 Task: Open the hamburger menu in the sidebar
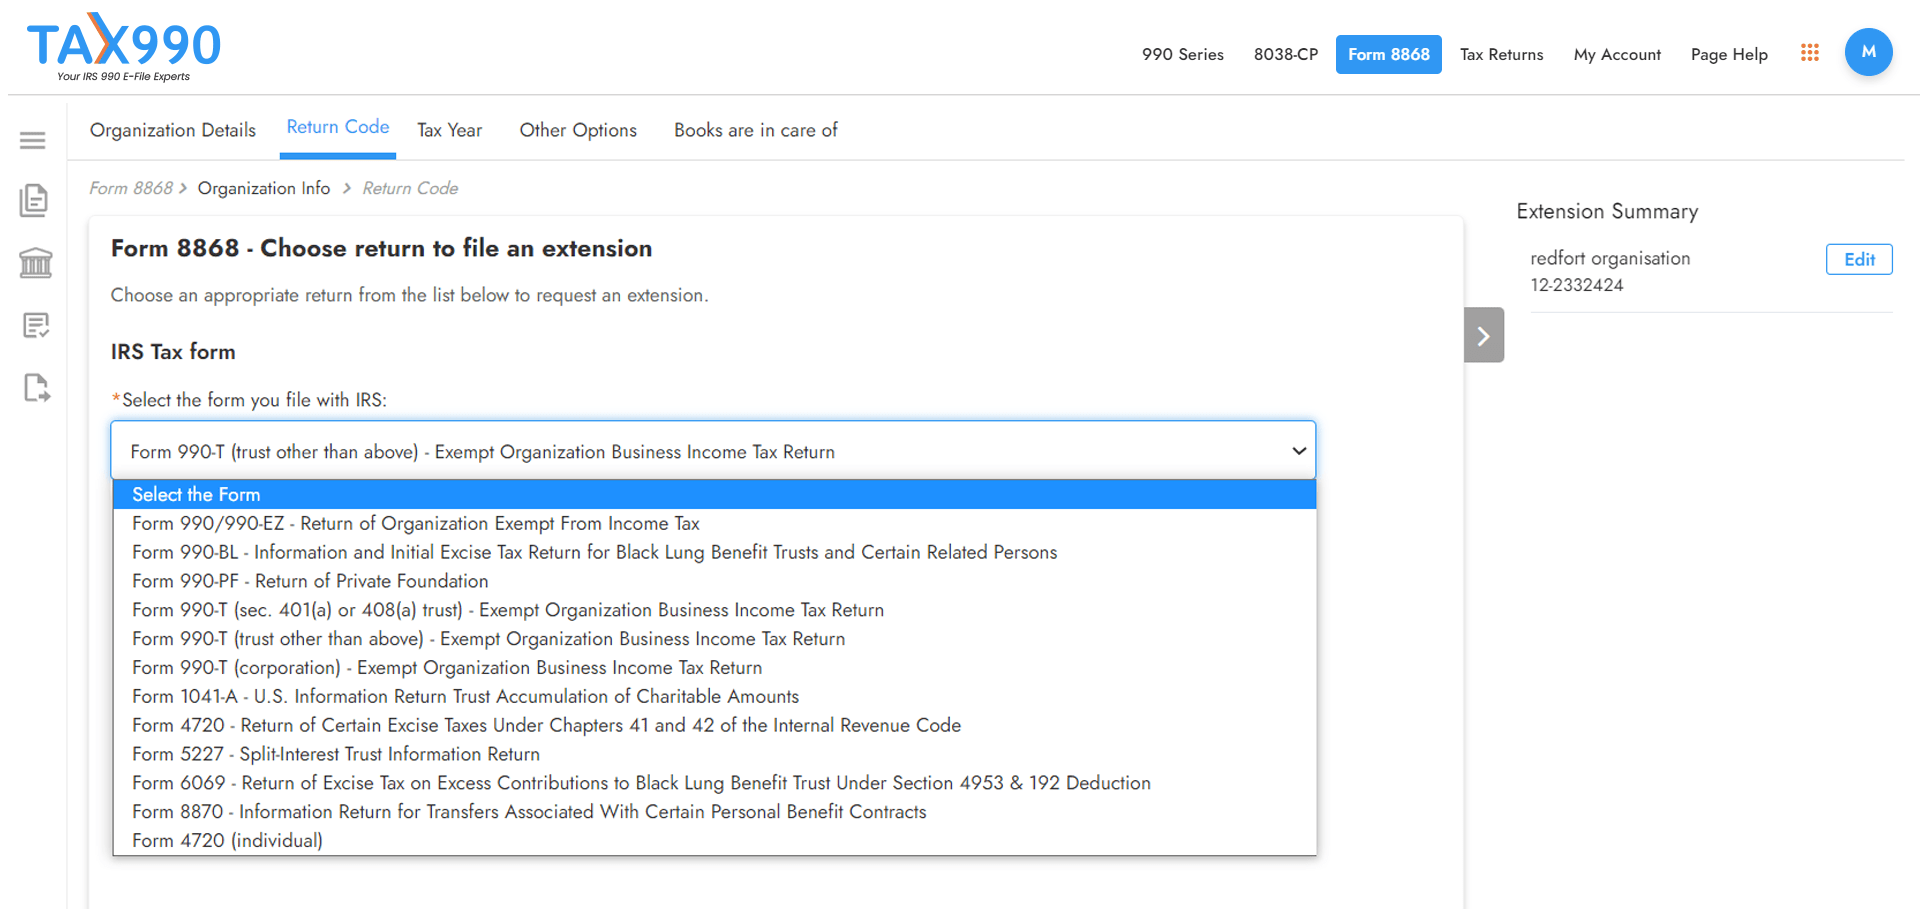click(33, 140)
